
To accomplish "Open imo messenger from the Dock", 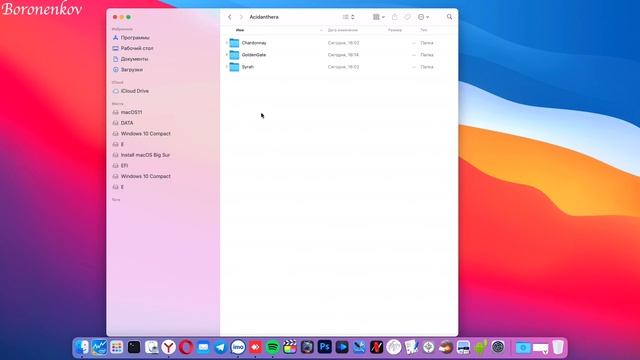I will [x=238, y=347].
